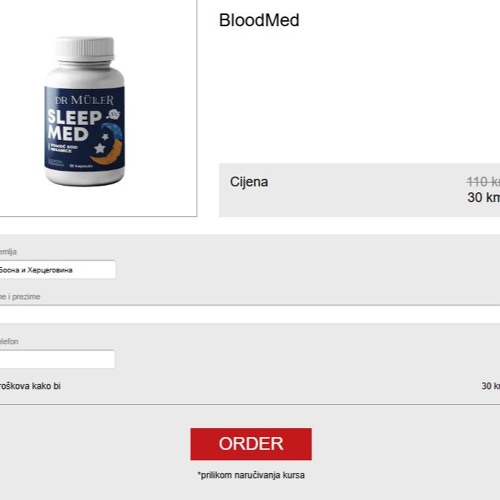Click the DR MÜLLER brand name on the bottle
The width and height of the screenshot is (500, 500).
84,100
